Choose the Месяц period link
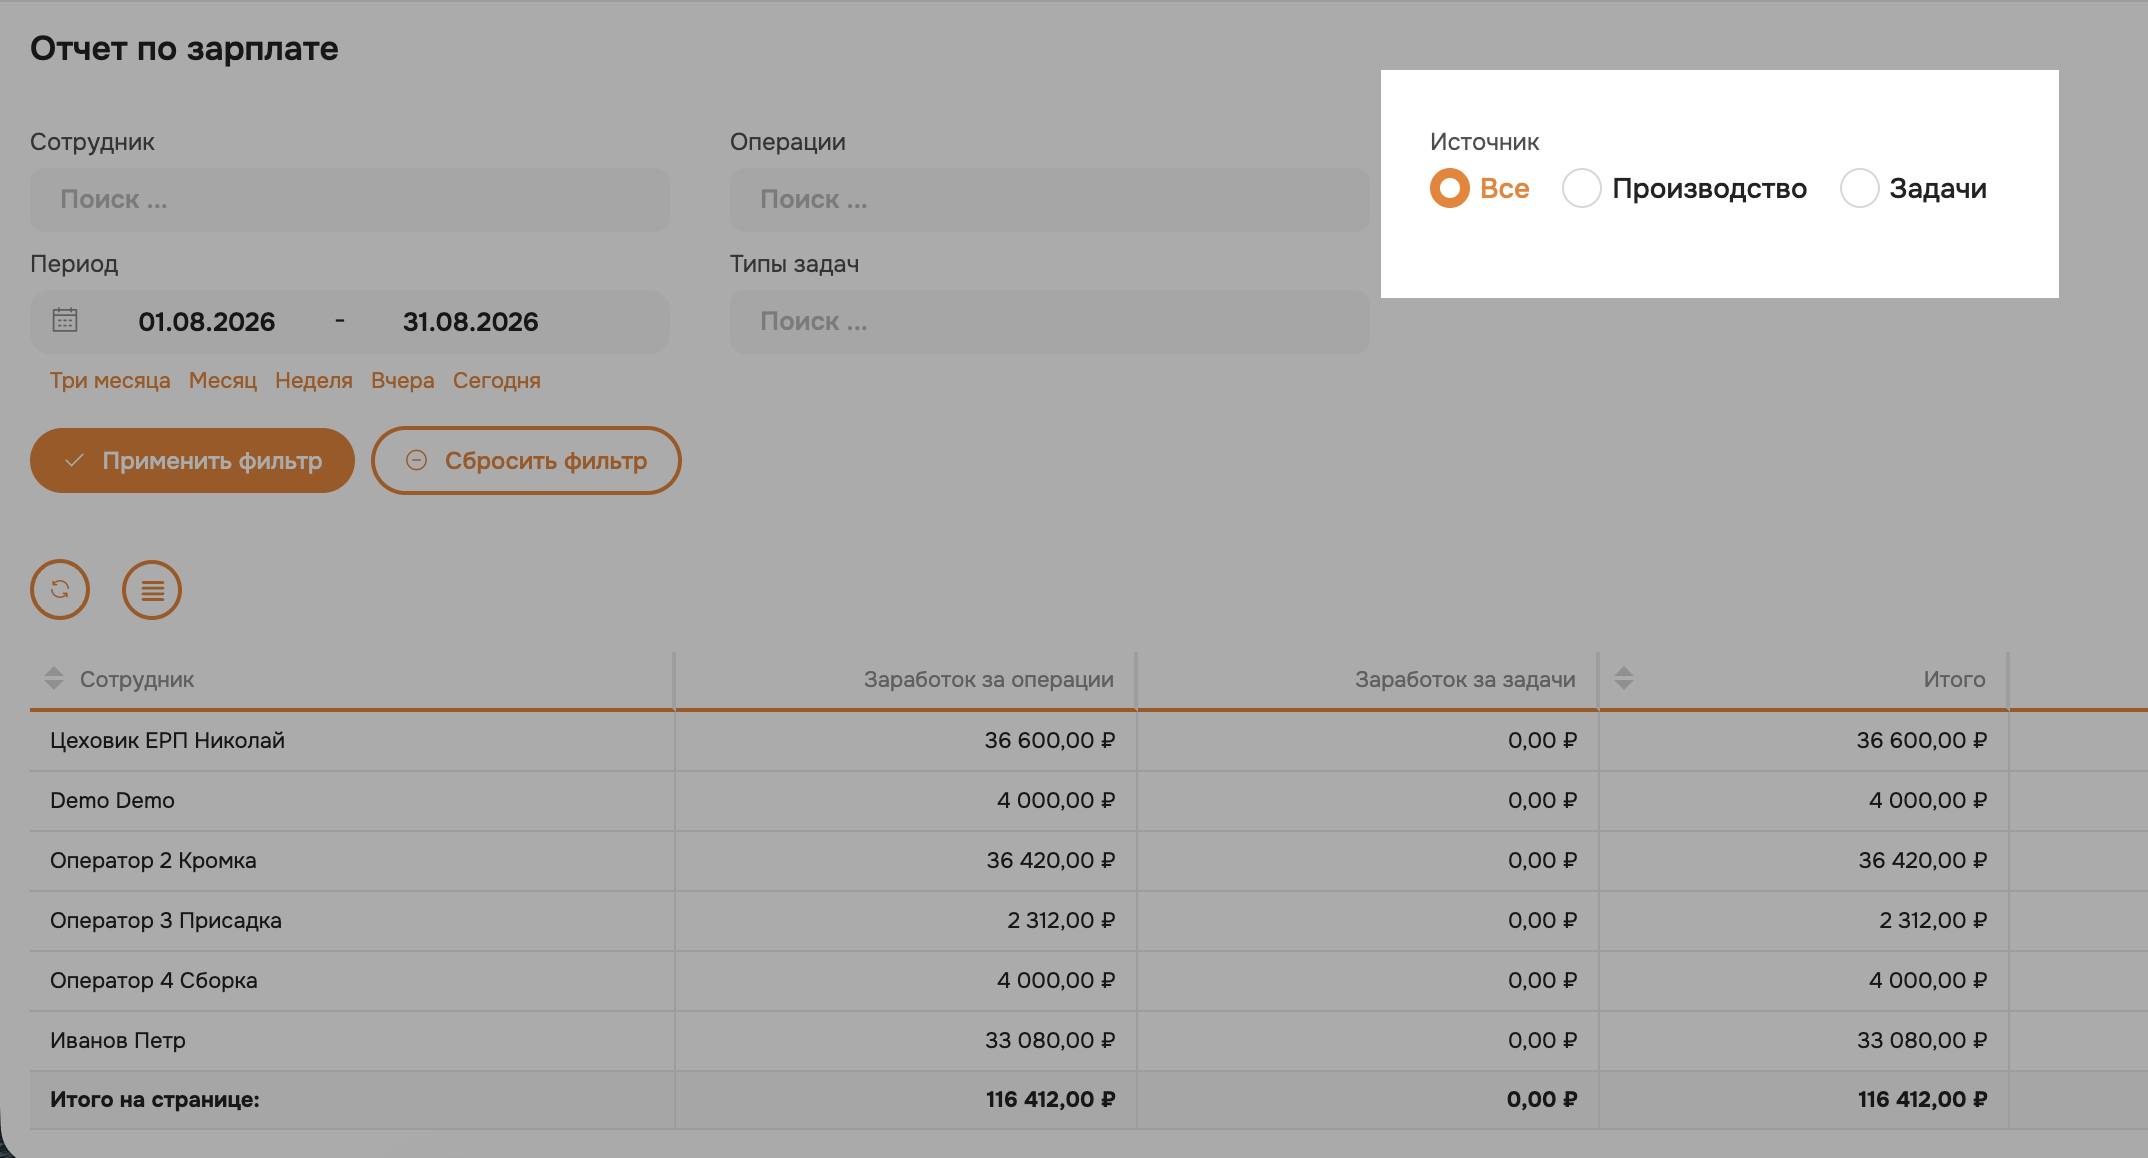This screenshot has height=1158, width=2148. coord(223,380)
